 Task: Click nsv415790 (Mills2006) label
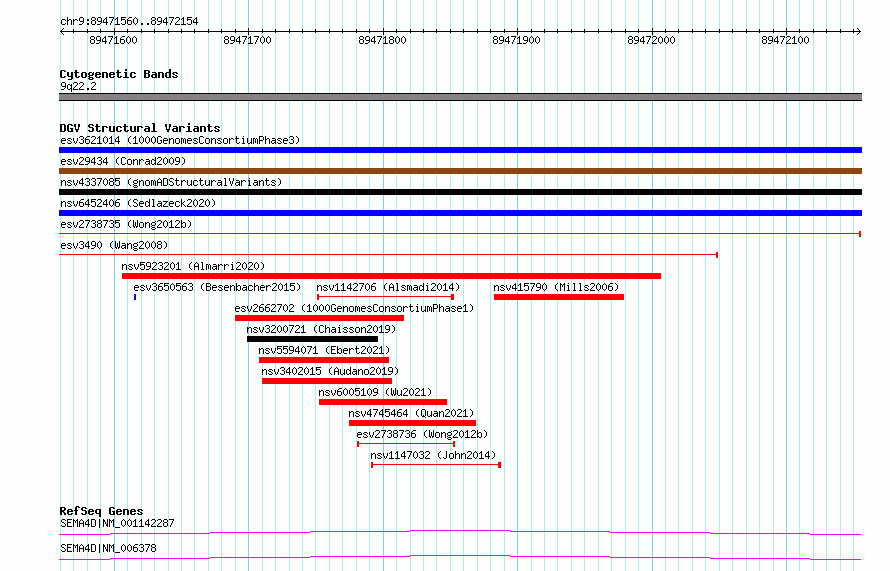(x=556, y=287)
